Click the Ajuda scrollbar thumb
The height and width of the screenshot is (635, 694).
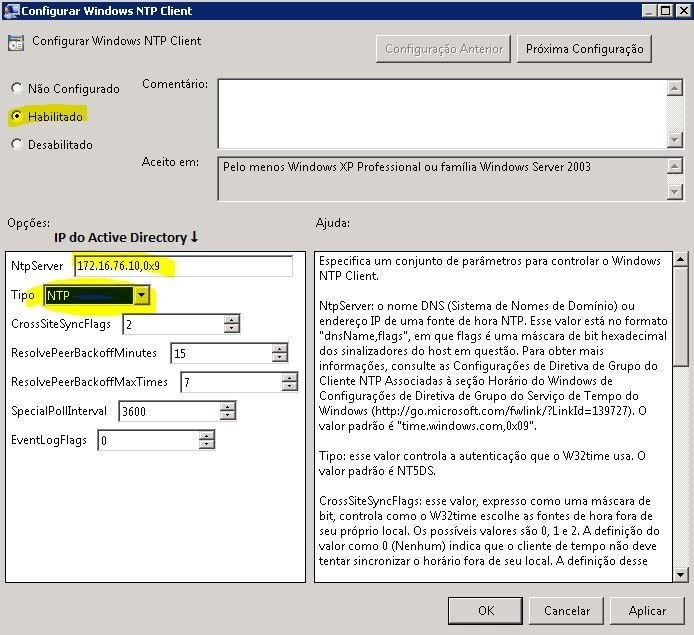click(x=680, y=316)
